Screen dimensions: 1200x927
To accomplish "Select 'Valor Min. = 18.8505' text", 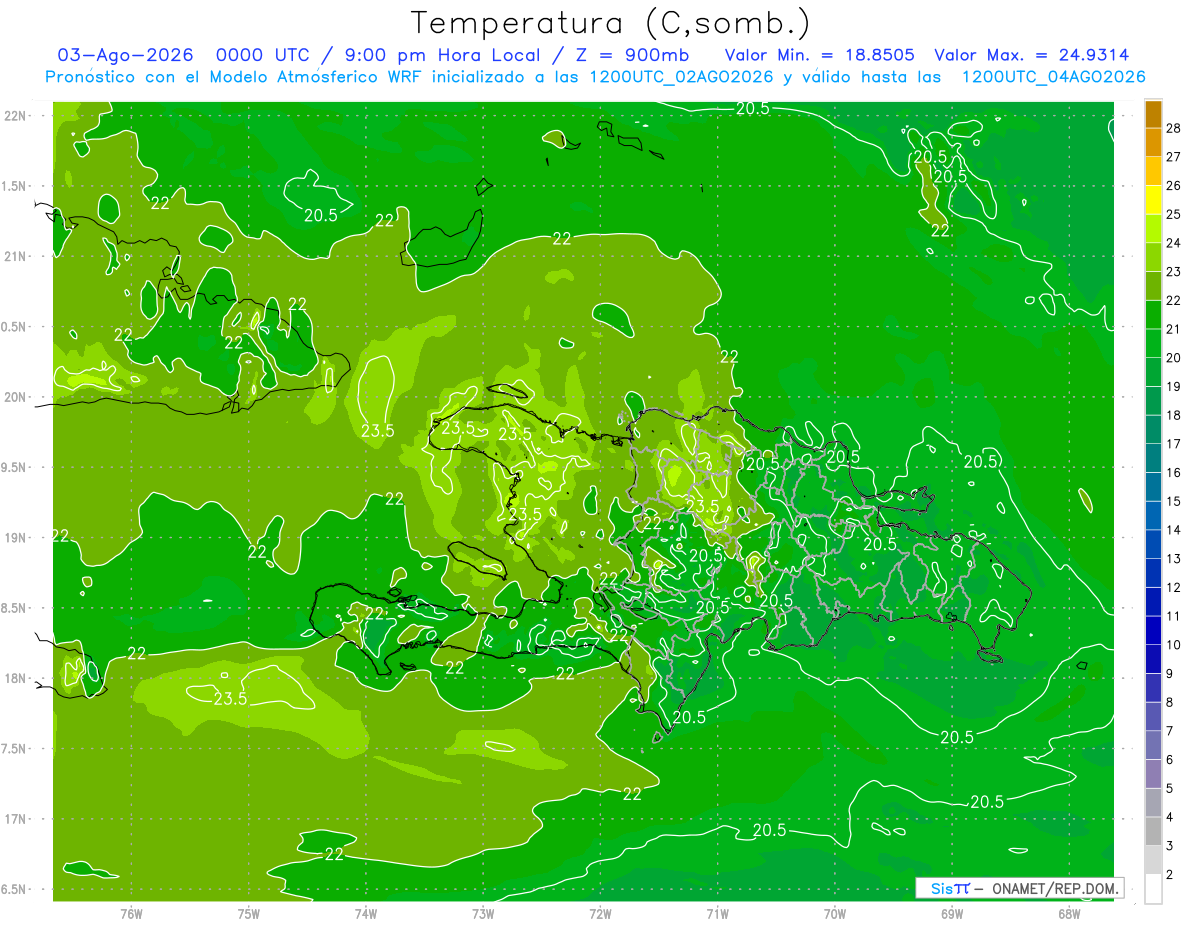I will [819, 56].
